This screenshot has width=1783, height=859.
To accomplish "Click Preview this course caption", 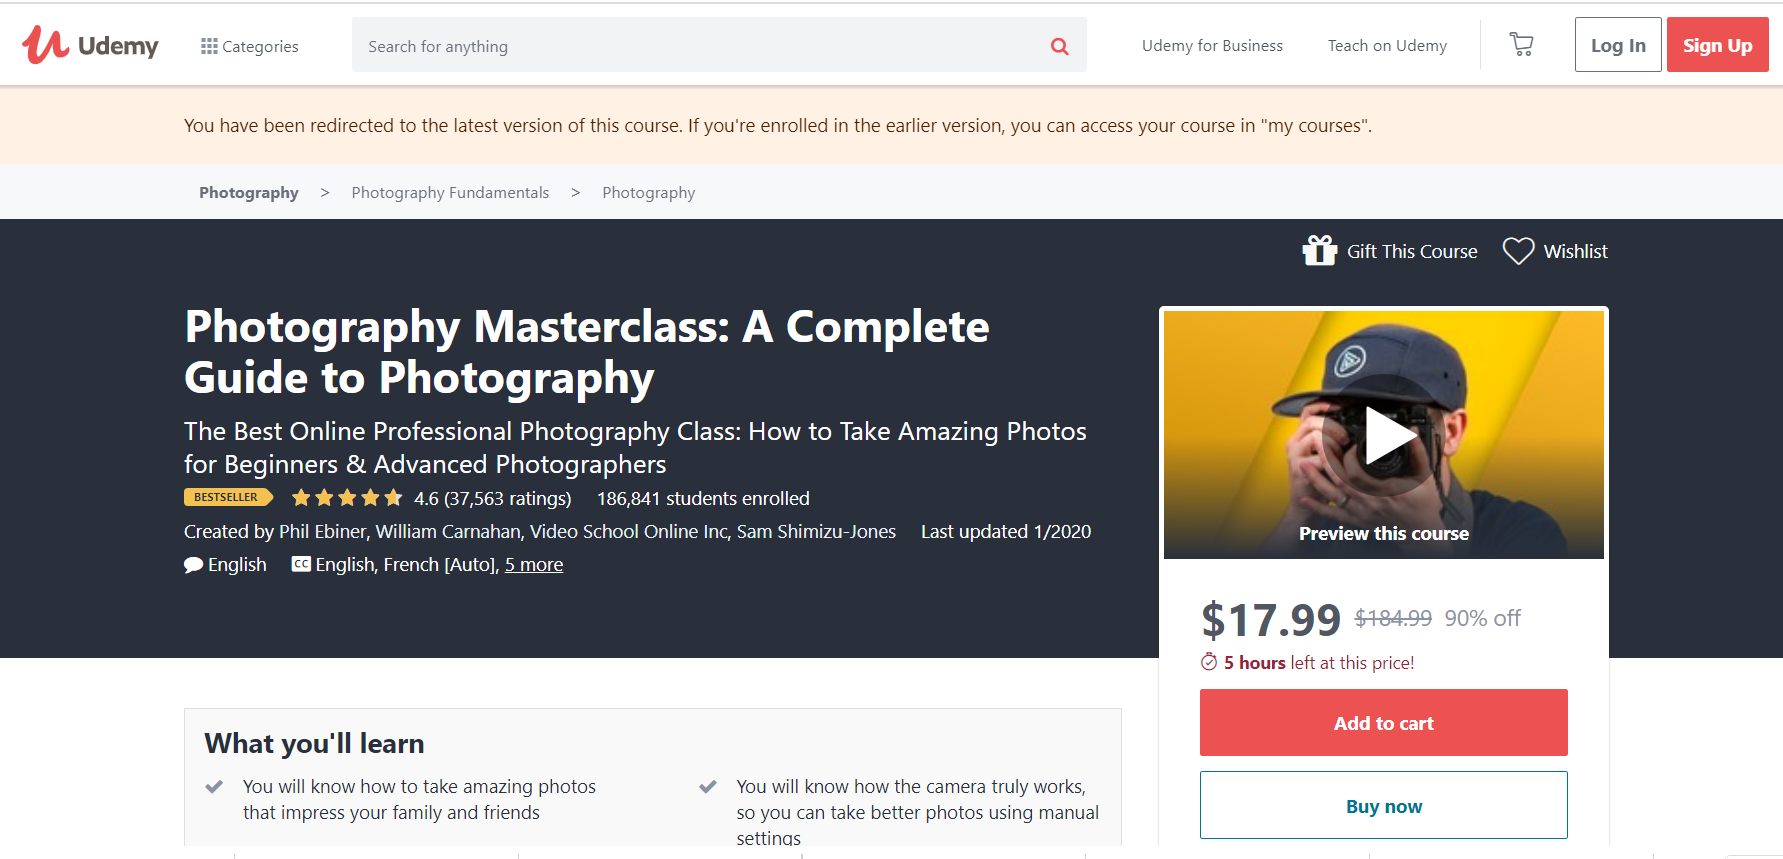I will pyautogui.click(x=1384, y=534).
